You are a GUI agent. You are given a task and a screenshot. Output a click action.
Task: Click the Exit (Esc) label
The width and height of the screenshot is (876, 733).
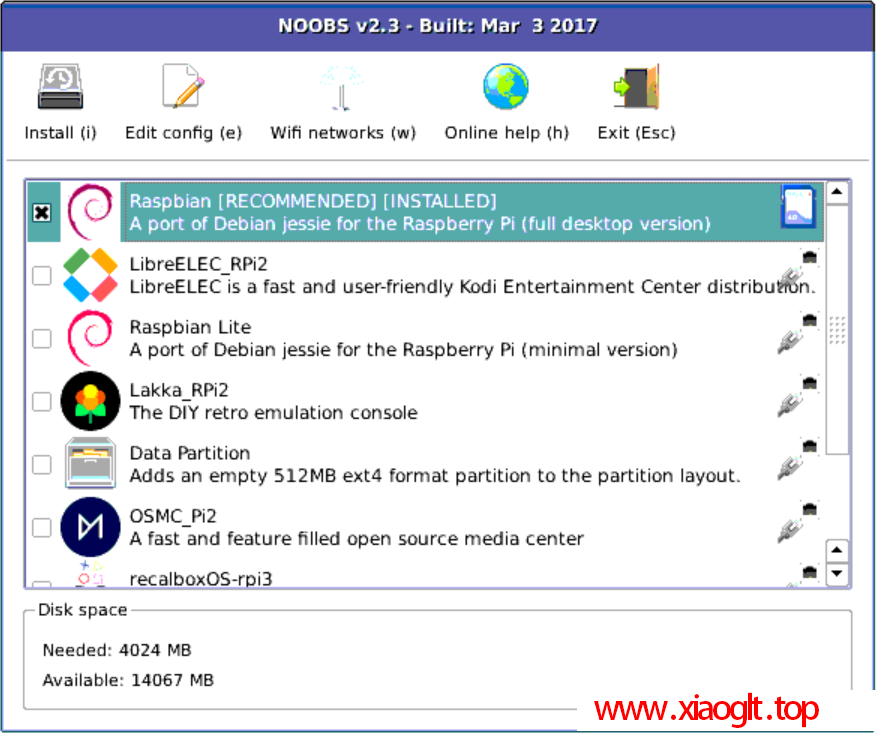tap(636, 133)
